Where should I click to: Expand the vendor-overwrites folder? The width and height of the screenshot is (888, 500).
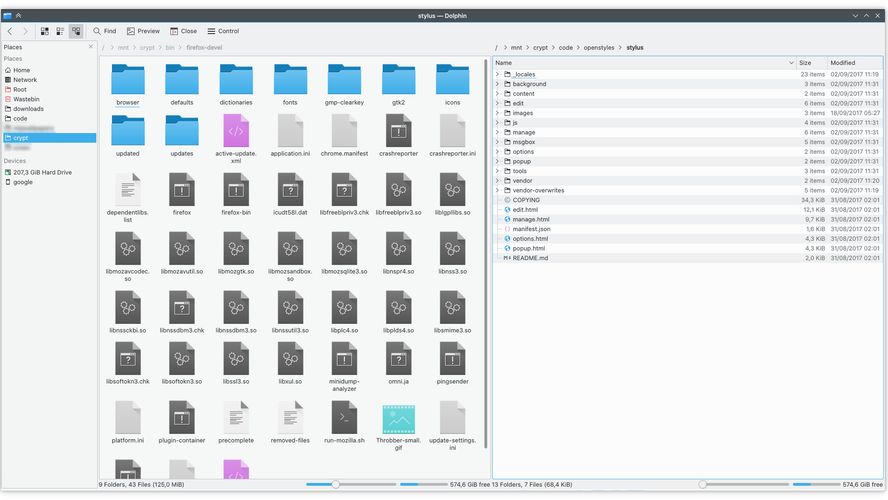coord(498,190)
